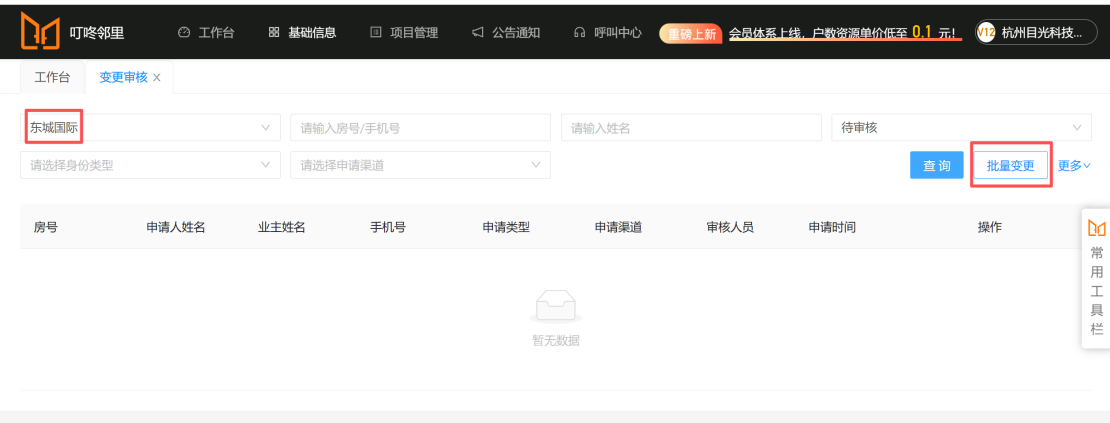Switch to the 工作台 tab
1110x423 pixels.
click(53, 77)
